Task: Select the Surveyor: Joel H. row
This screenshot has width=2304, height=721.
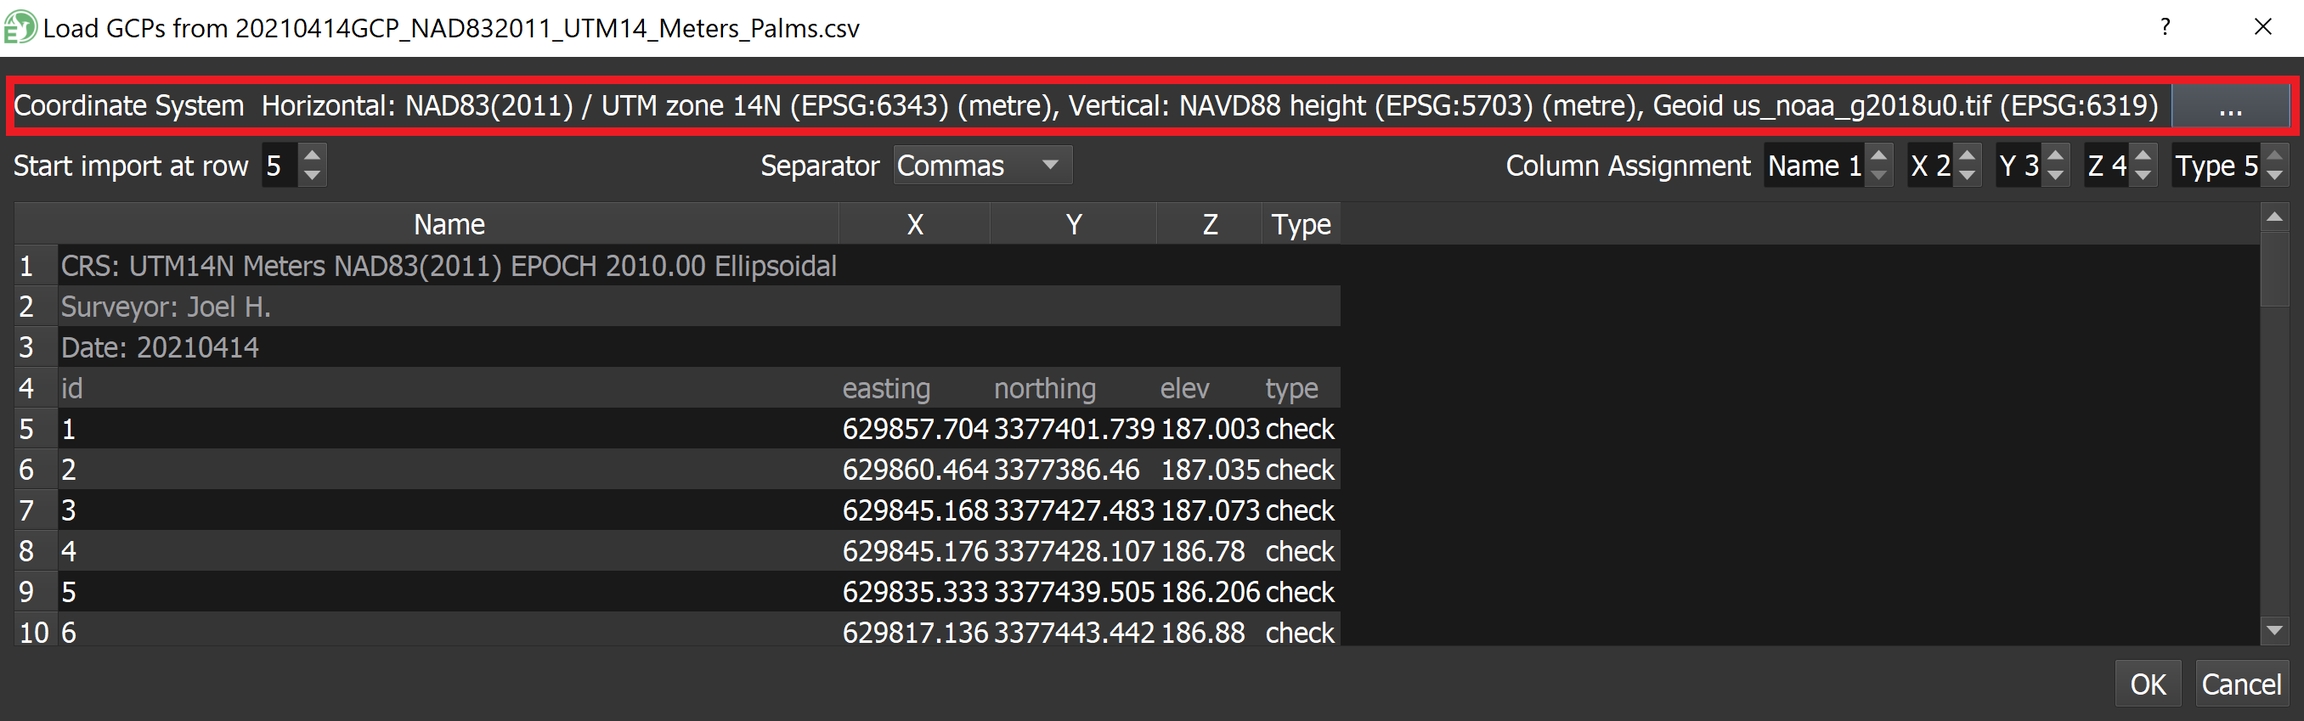Action: click(x=166, y=307)
